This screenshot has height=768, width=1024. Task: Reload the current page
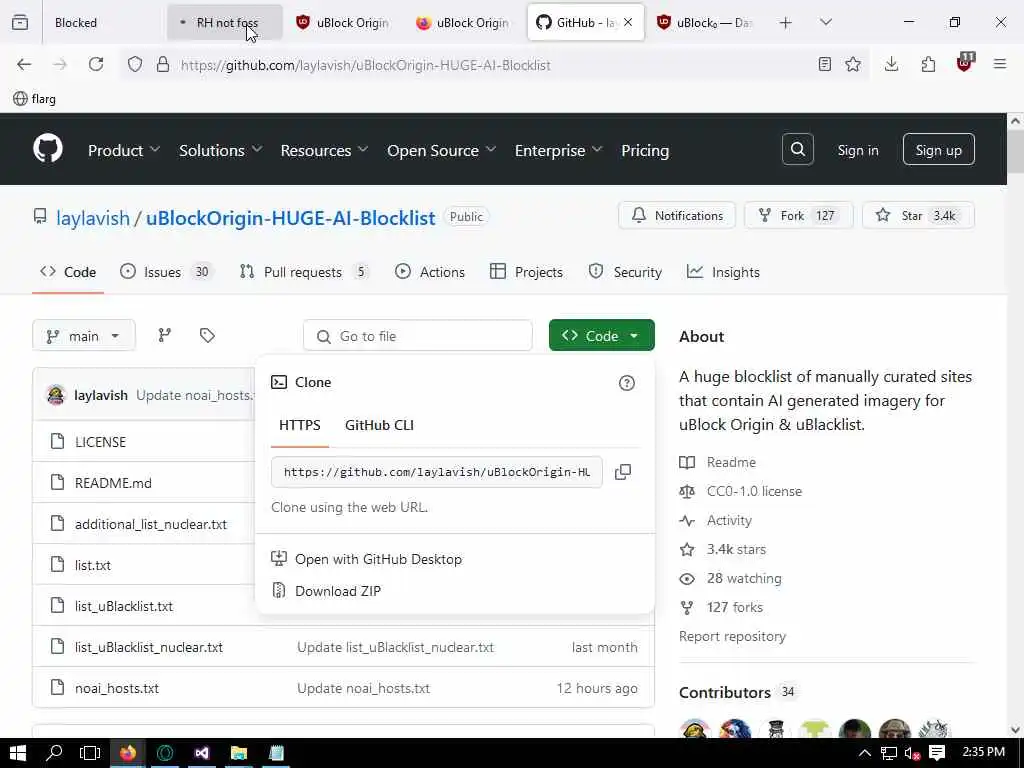coord(96,64)
